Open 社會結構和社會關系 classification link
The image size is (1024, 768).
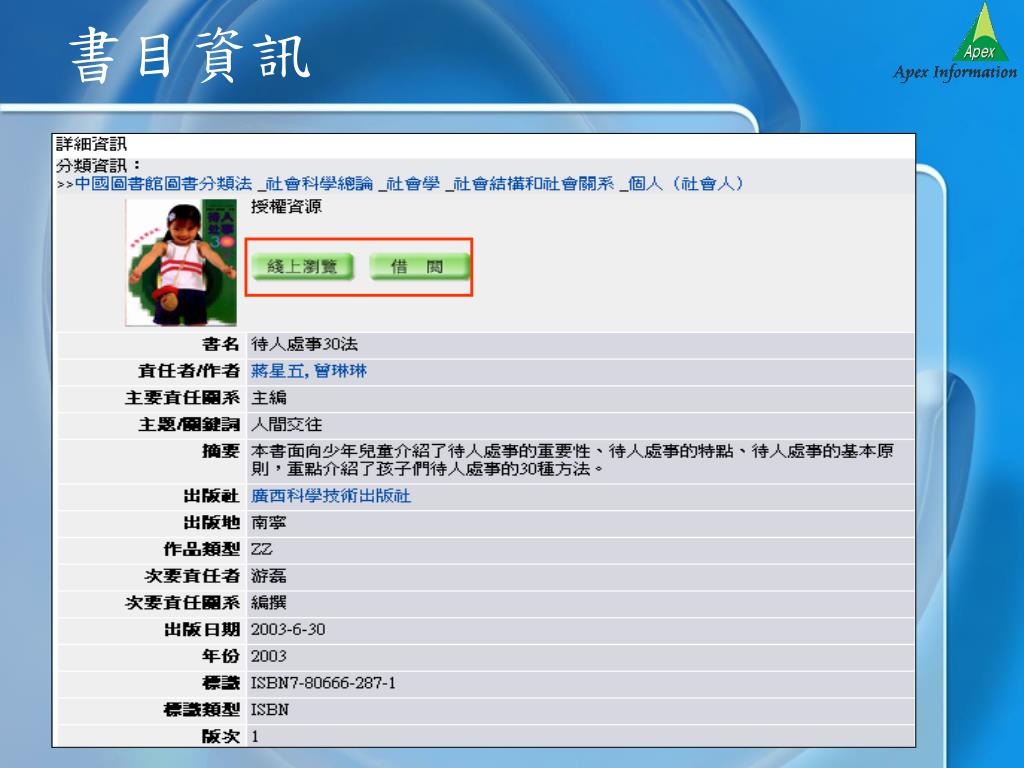coord(534,184)
